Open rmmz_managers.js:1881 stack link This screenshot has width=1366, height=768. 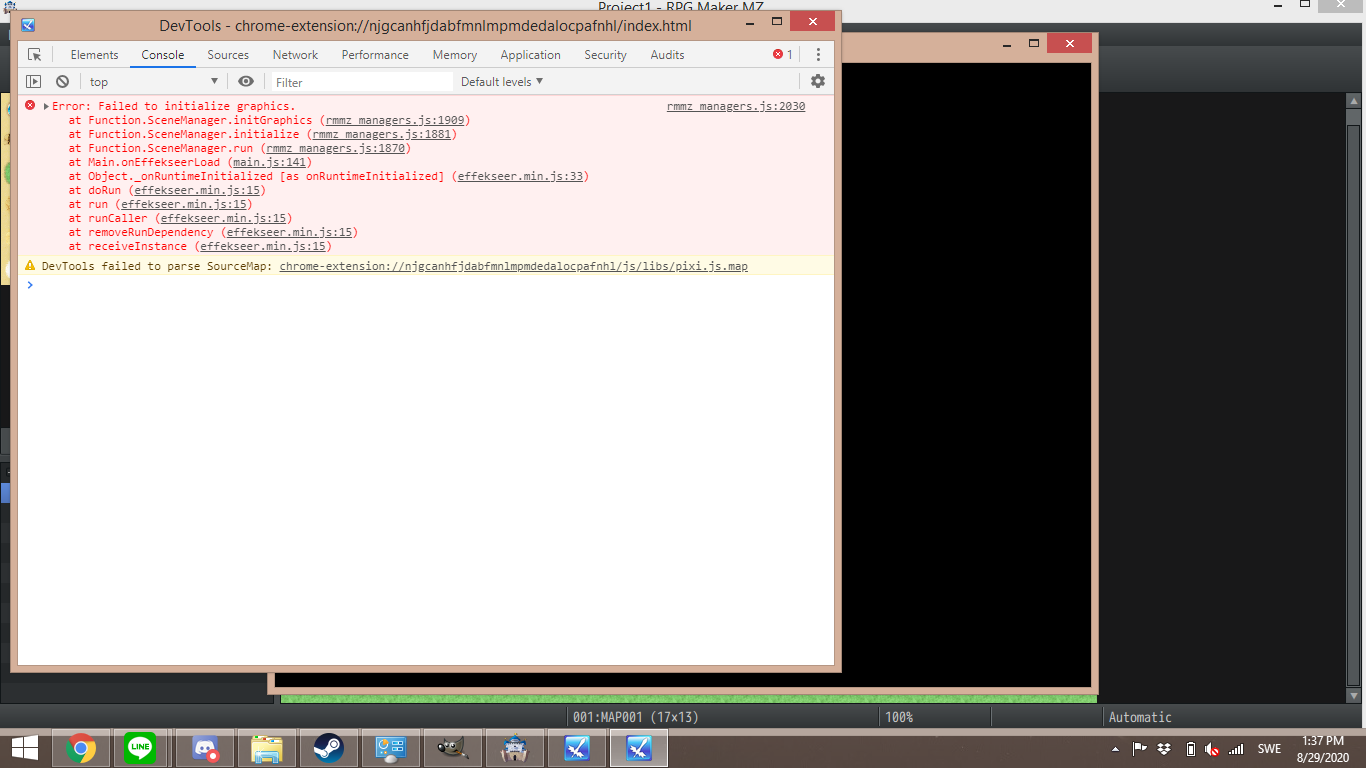click(x=382, y=134)
